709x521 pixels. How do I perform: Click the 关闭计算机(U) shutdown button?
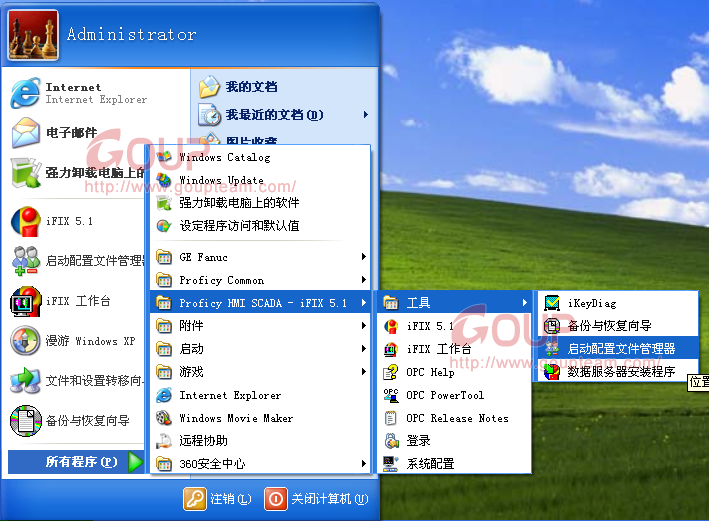tap(317, 499)
